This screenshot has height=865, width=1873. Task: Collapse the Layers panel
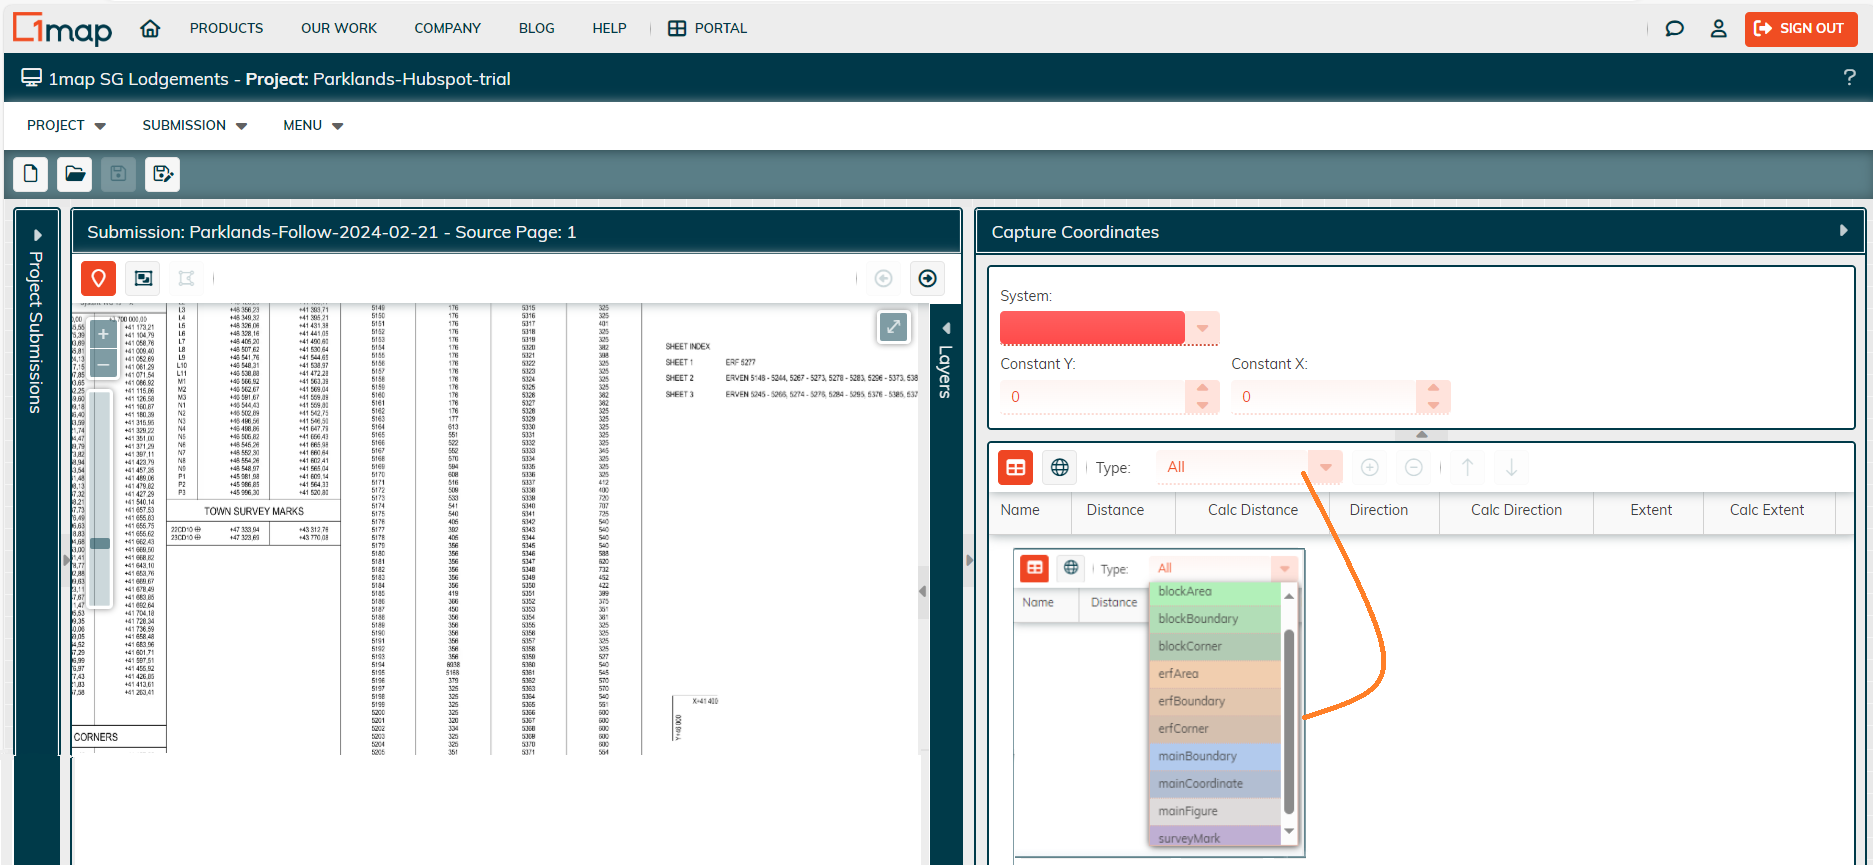pos(946,328)
